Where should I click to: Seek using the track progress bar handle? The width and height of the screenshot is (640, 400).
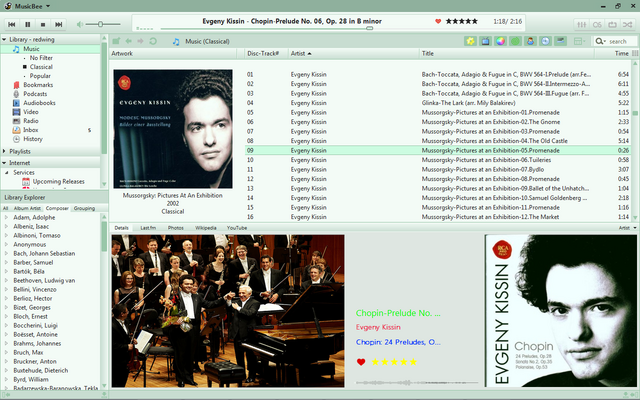(x=369, y=28)
